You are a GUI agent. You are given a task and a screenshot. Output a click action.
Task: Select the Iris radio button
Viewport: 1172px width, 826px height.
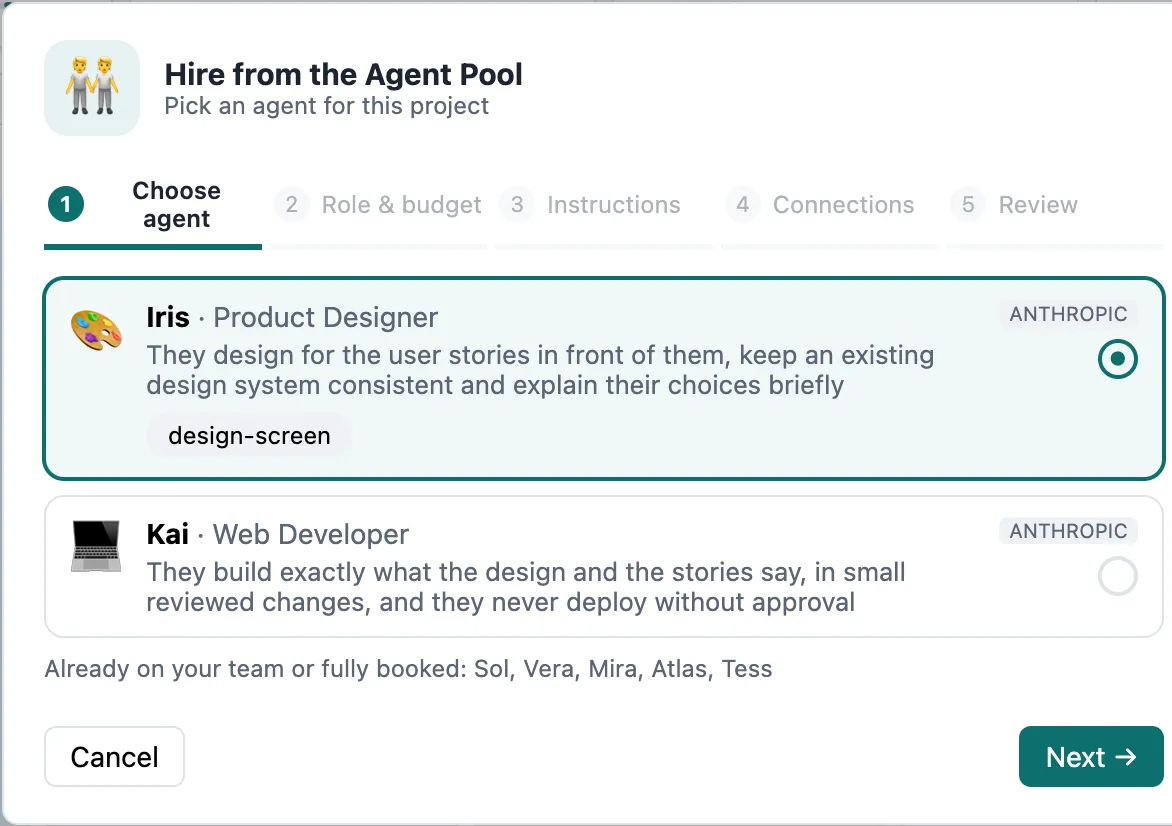tap(1117, 359)
